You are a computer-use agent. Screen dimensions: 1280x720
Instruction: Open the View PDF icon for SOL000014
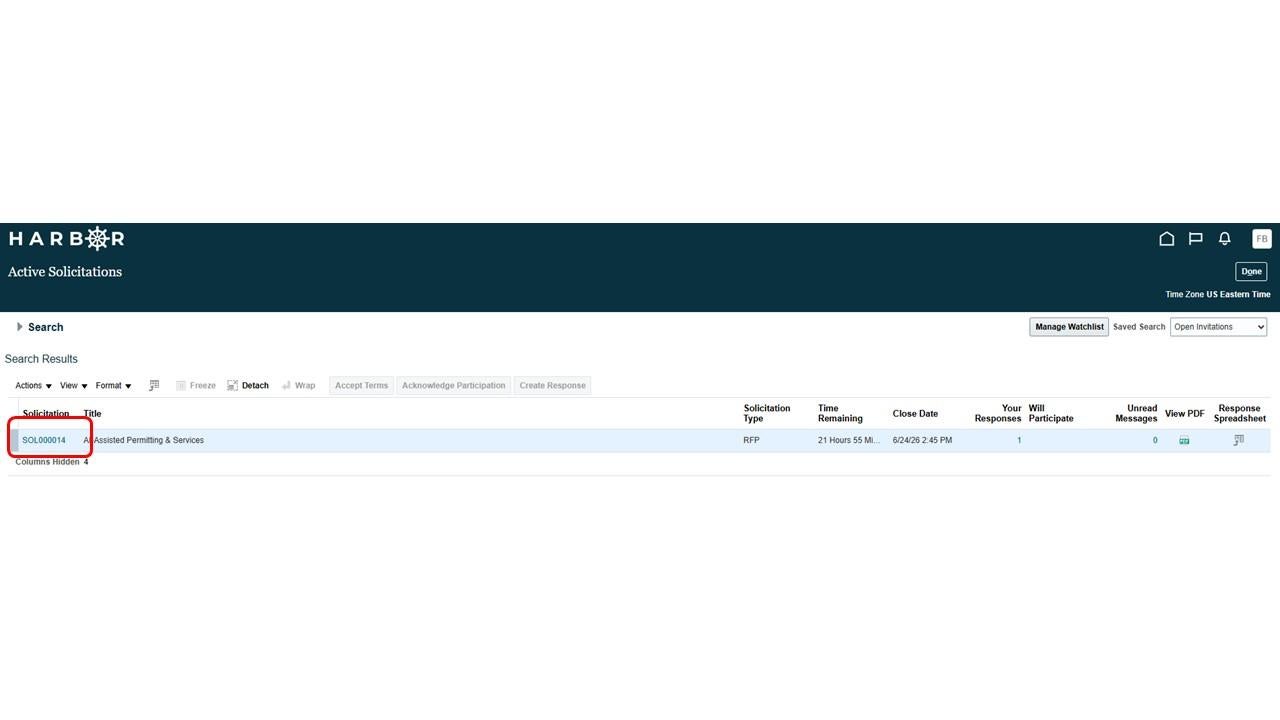[1184, 440]
